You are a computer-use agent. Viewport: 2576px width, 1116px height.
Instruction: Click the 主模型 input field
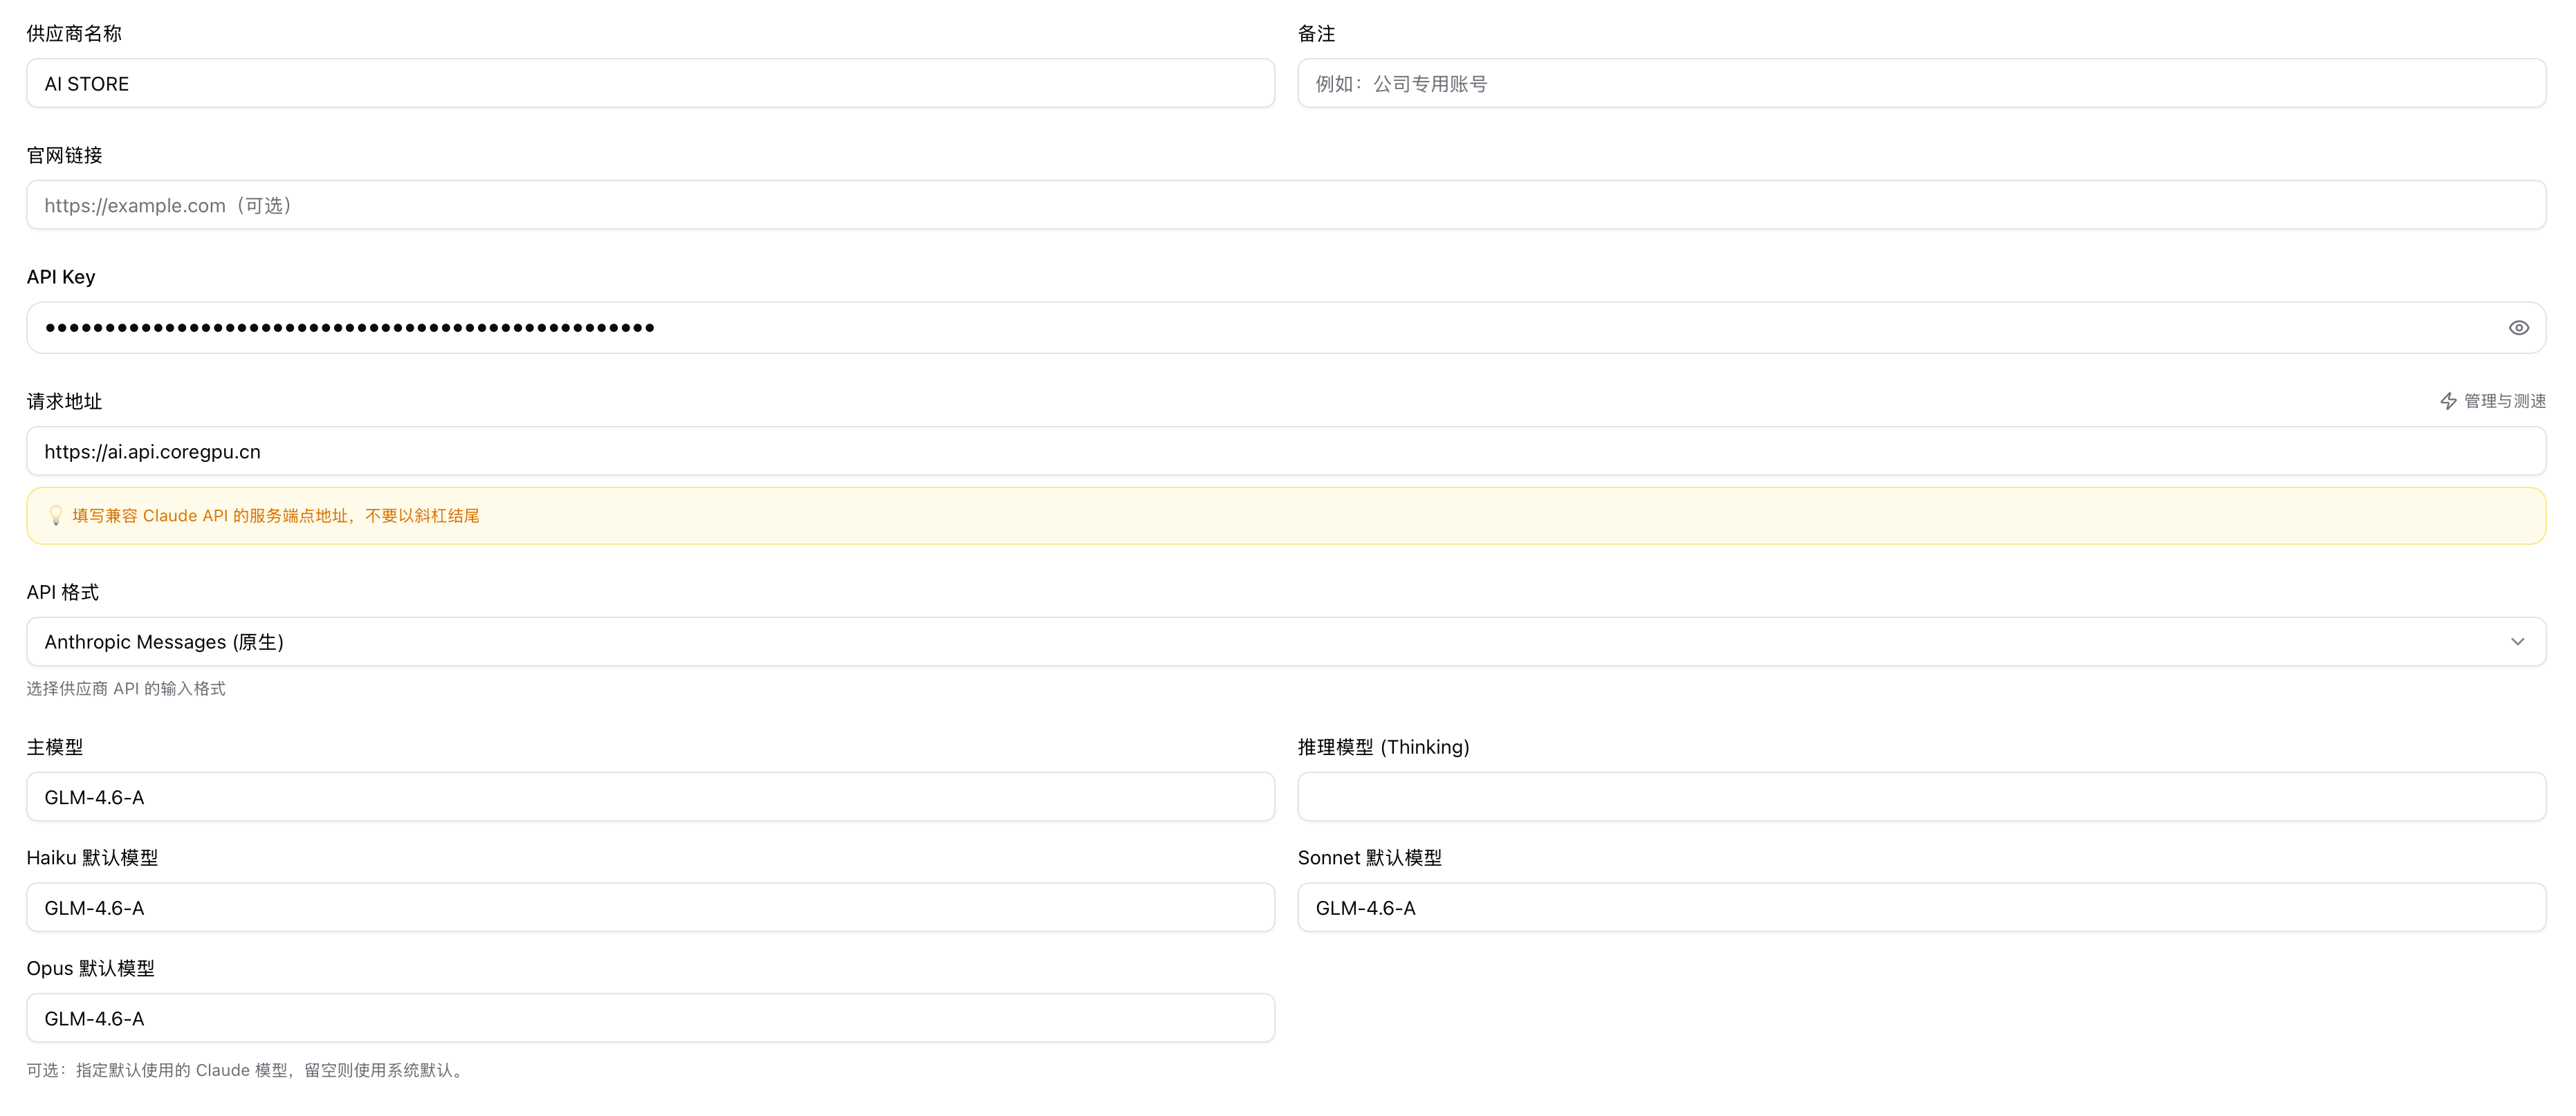click(650, 797)
